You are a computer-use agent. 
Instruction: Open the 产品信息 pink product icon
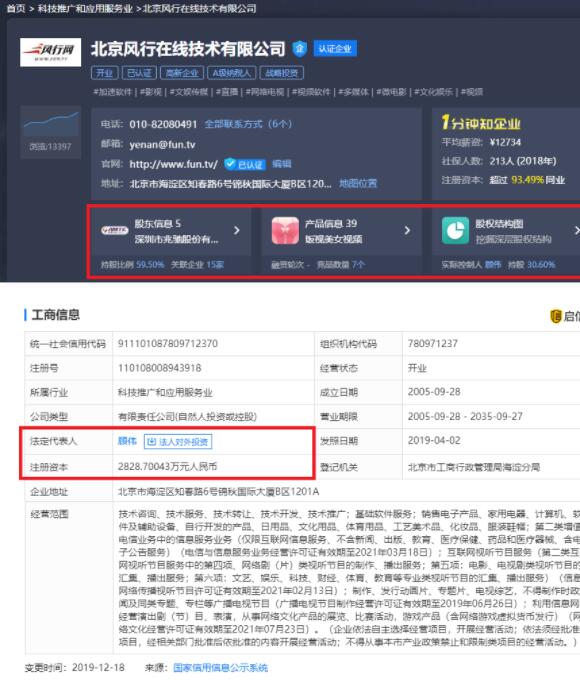(x=285, y=231)
